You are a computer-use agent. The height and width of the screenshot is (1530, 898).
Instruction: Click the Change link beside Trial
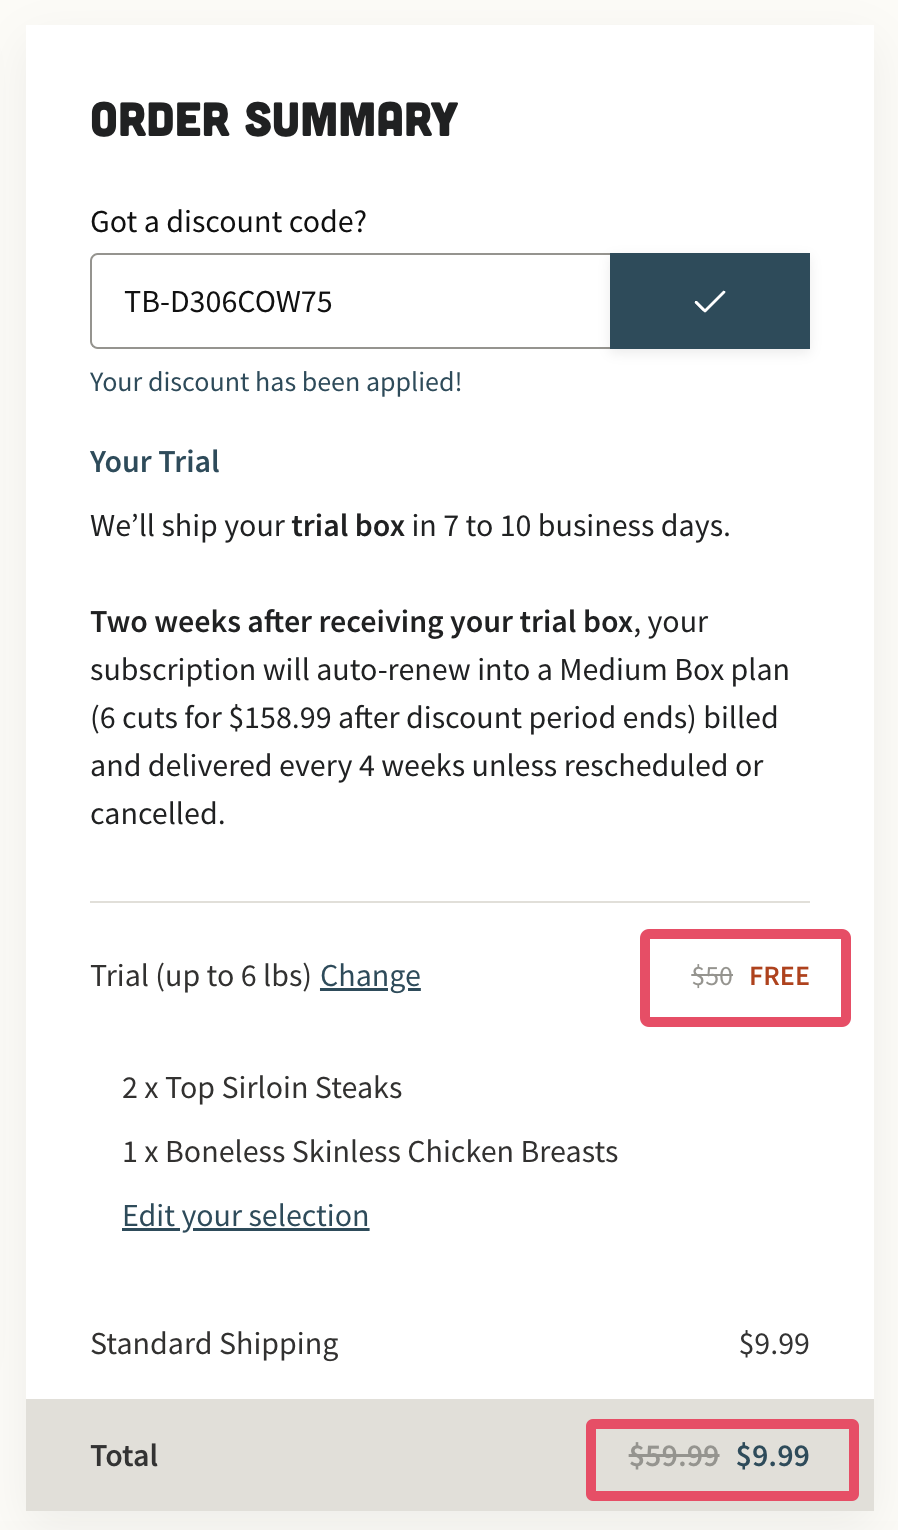pos(370,976)
